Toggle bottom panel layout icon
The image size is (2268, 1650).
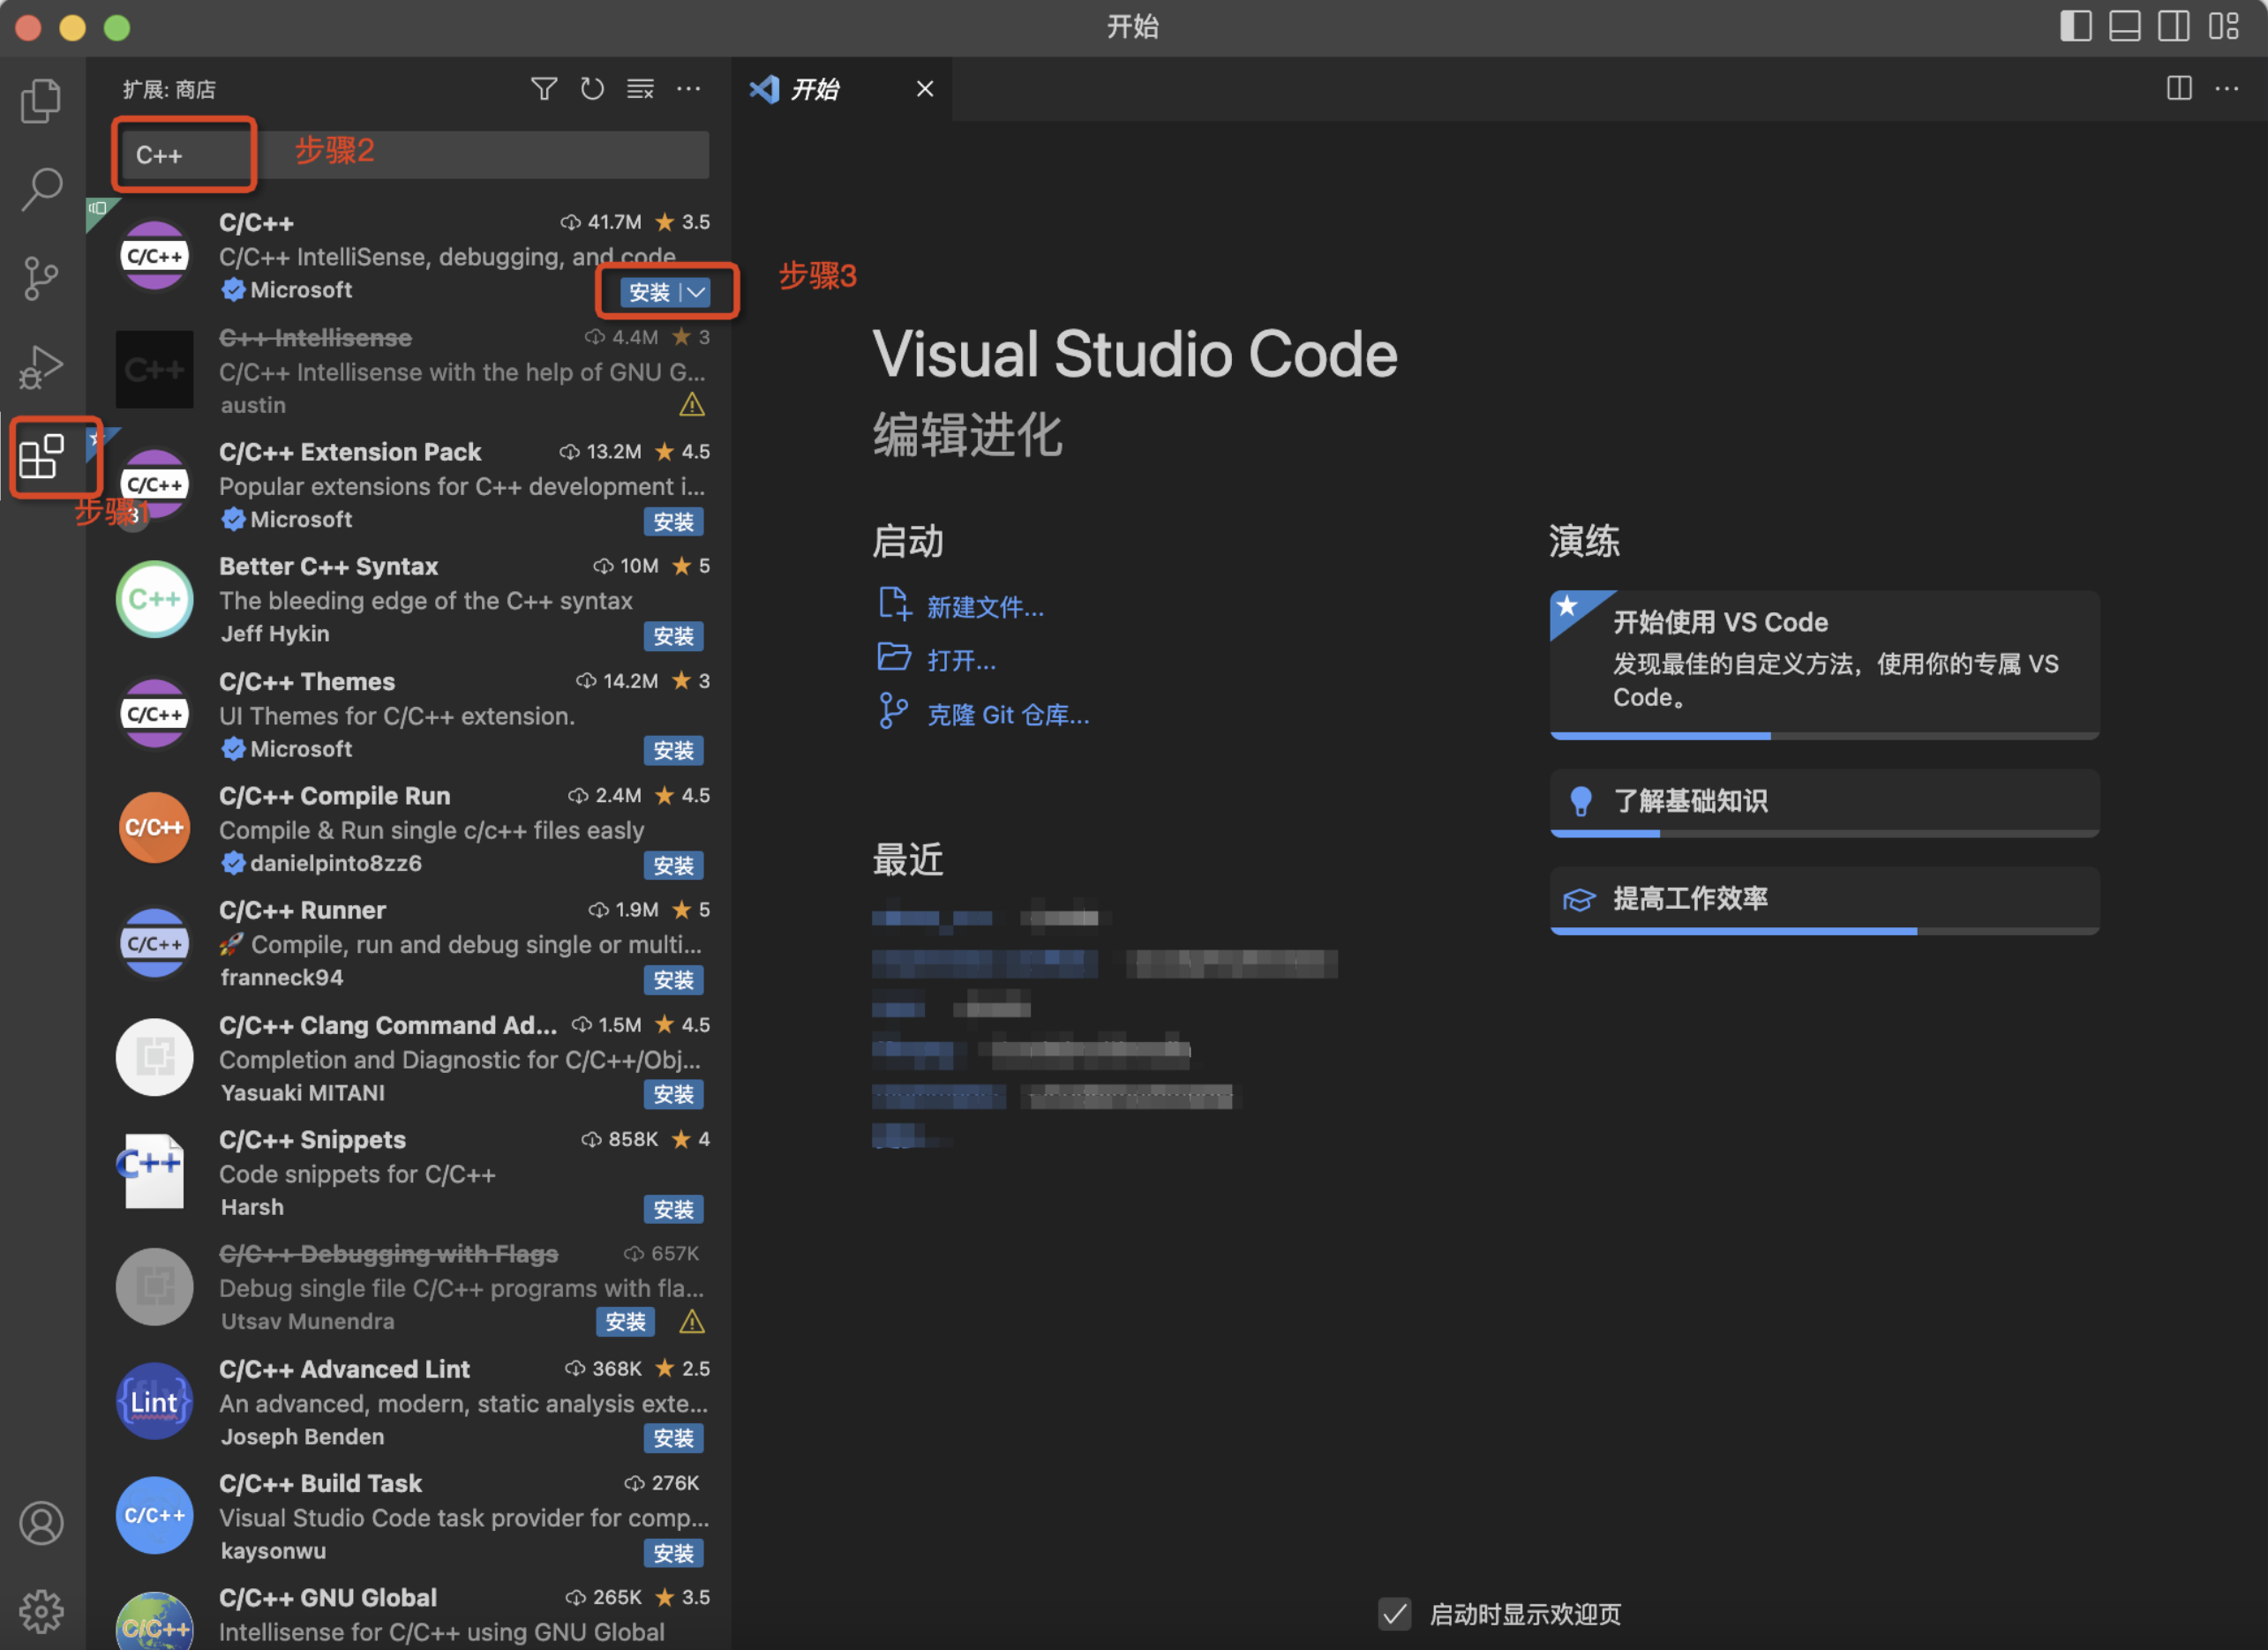(2124, 26)
